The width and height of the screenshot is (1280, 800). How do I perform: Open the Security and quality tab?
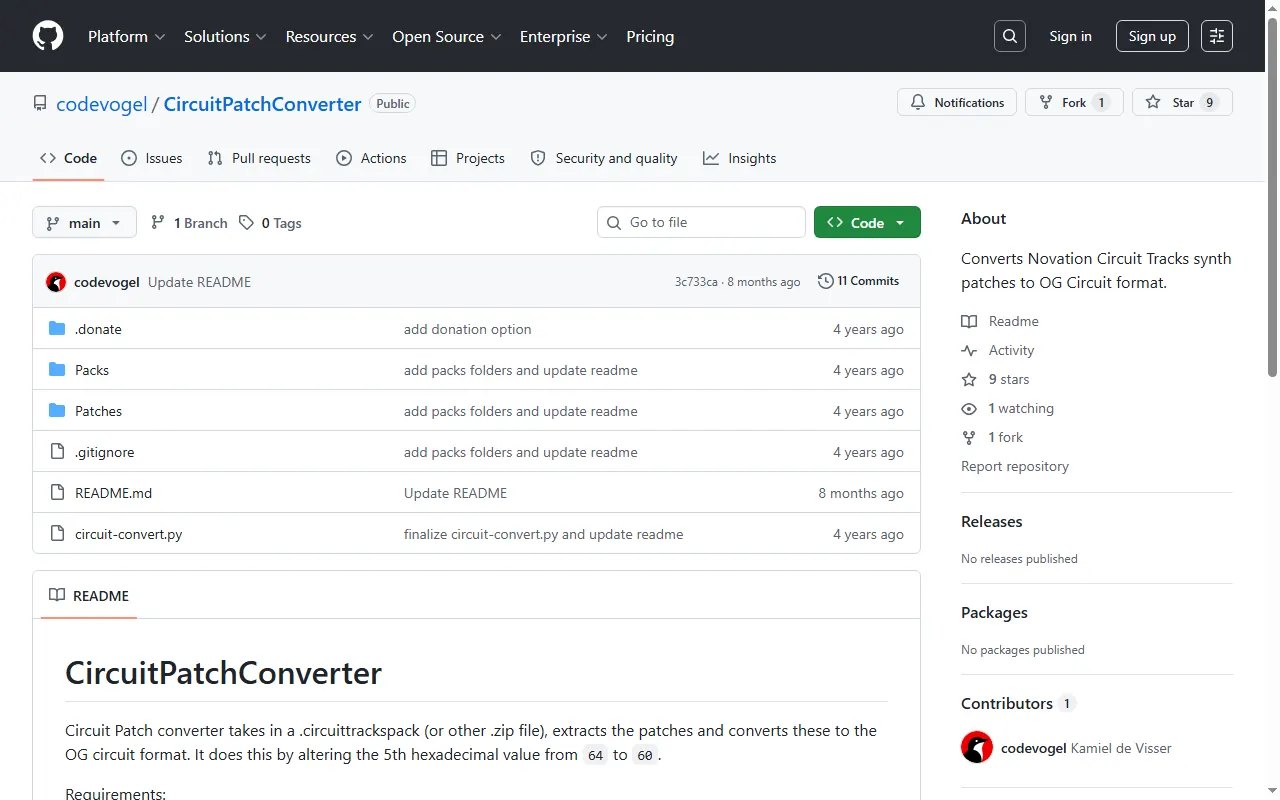pyautogui.click(x=604, y=158)
